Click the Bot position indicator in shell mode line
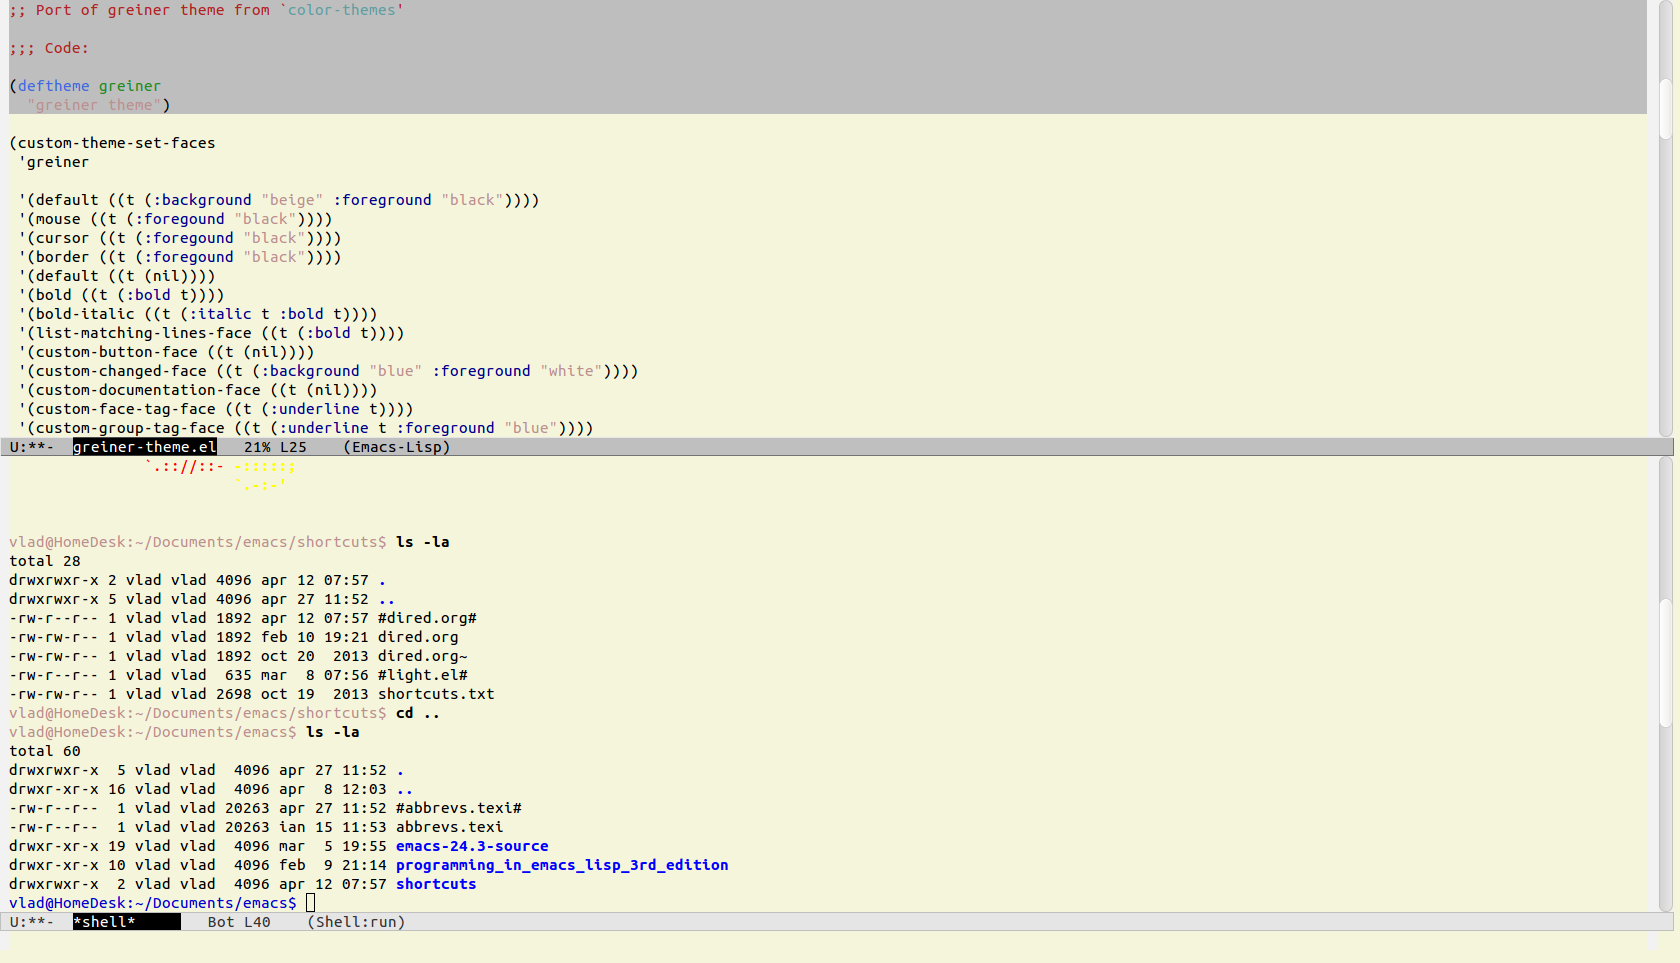Image resolution: width=1680 pixels, height=963 pixels. [221, 922]
